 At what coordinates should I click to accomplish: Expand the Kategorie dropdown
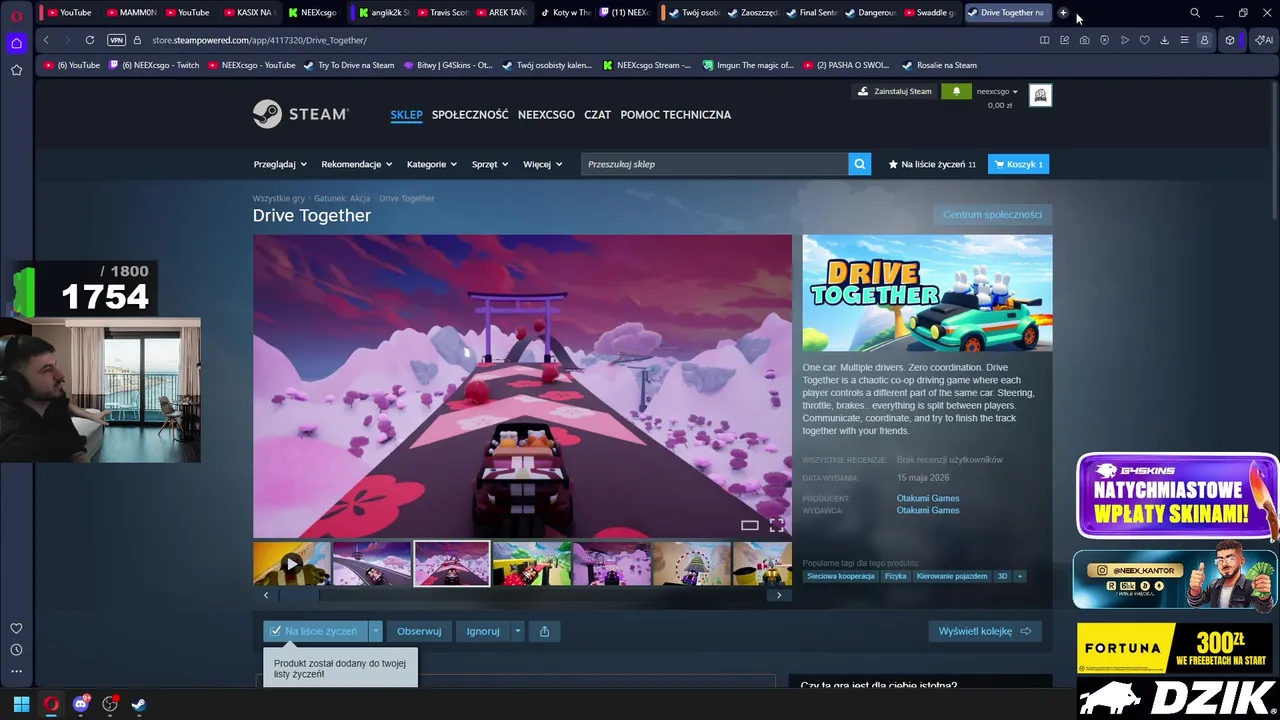click(431, 164)
